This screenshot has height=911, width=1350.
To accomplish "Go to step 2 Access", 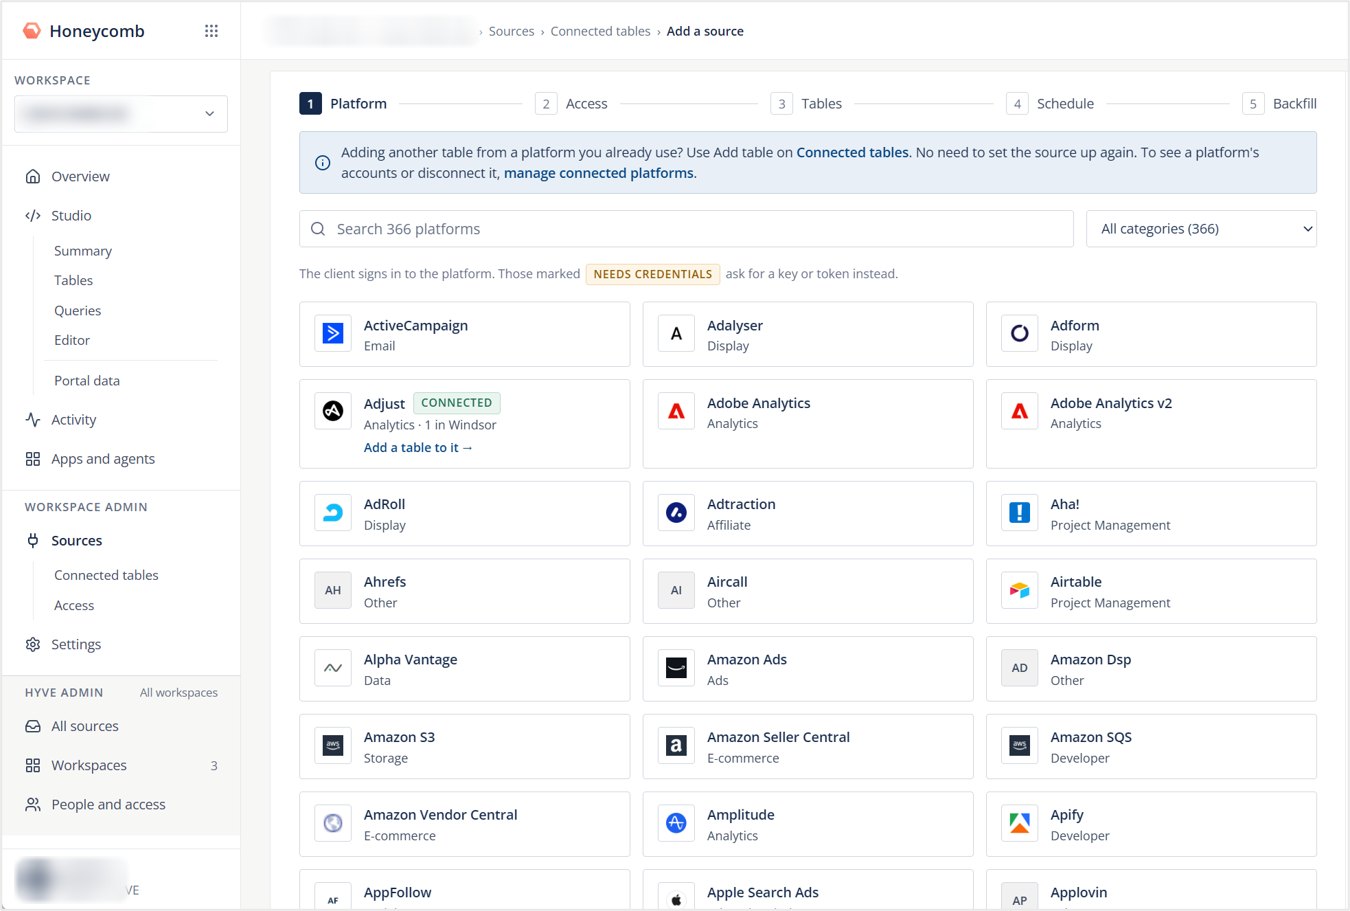I will (x=571, y=104).
